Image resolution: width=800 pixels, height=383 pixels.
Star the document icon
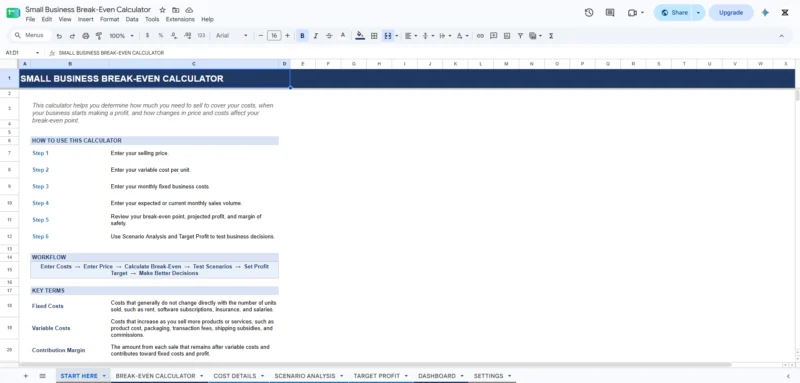coord(162,10)
